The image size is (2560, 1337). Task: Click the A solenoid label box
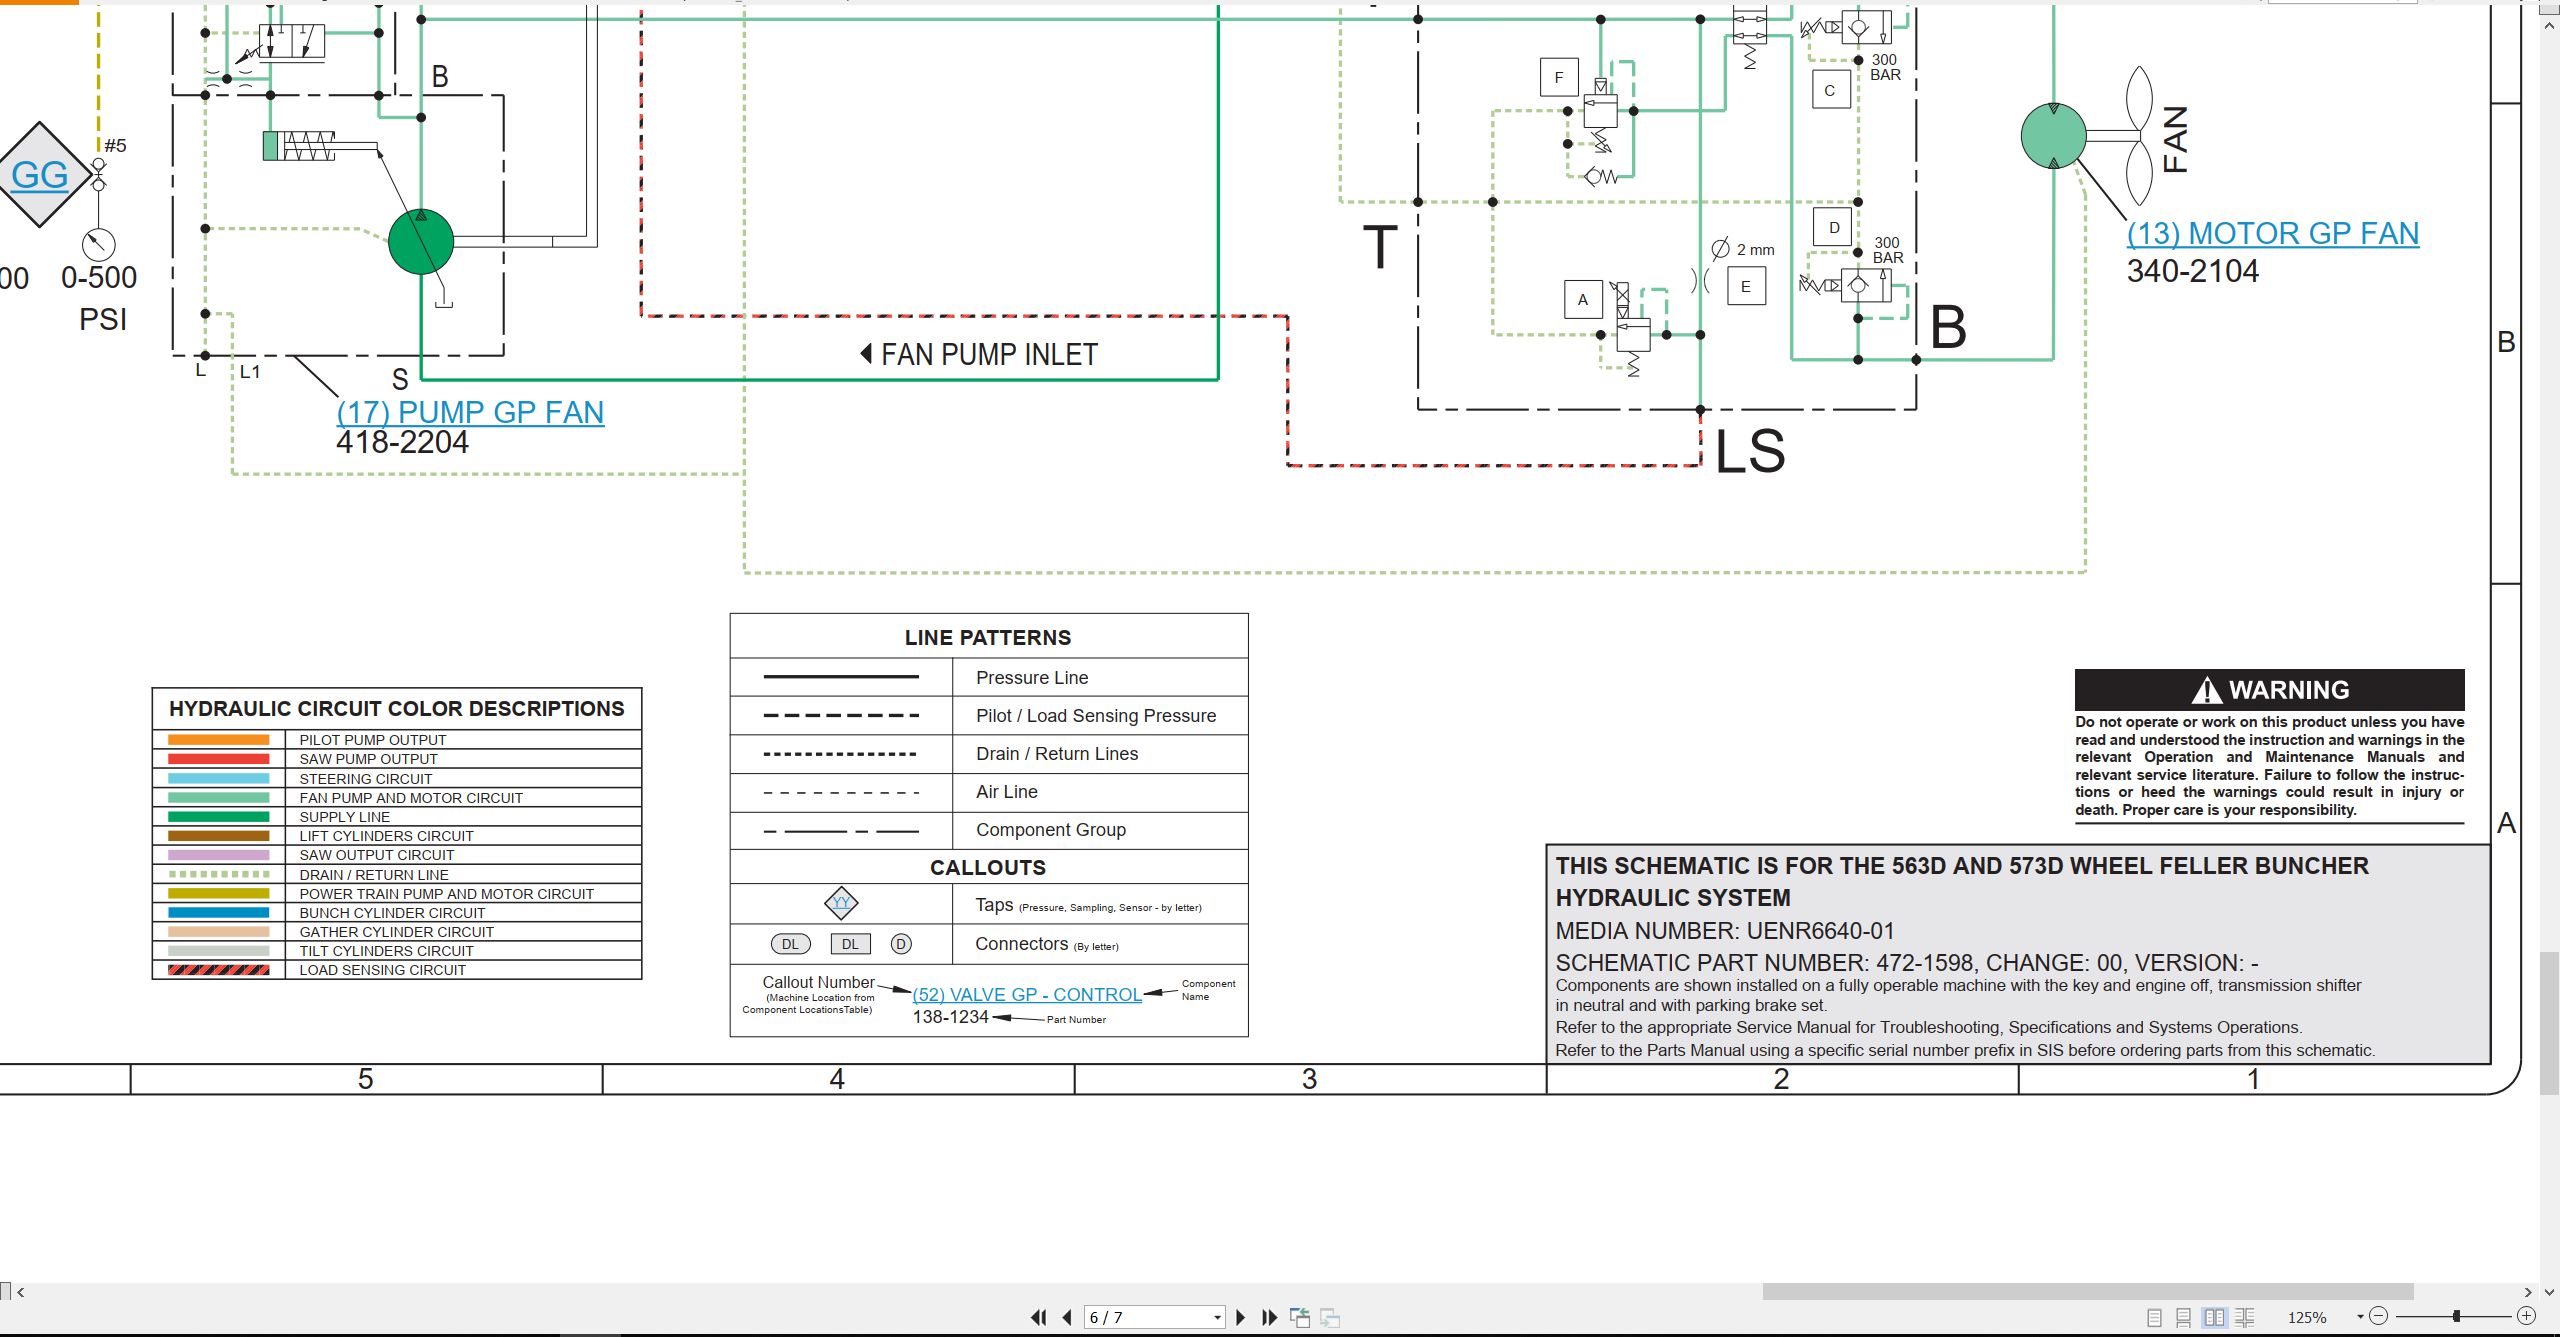(x=1583, y=299)
